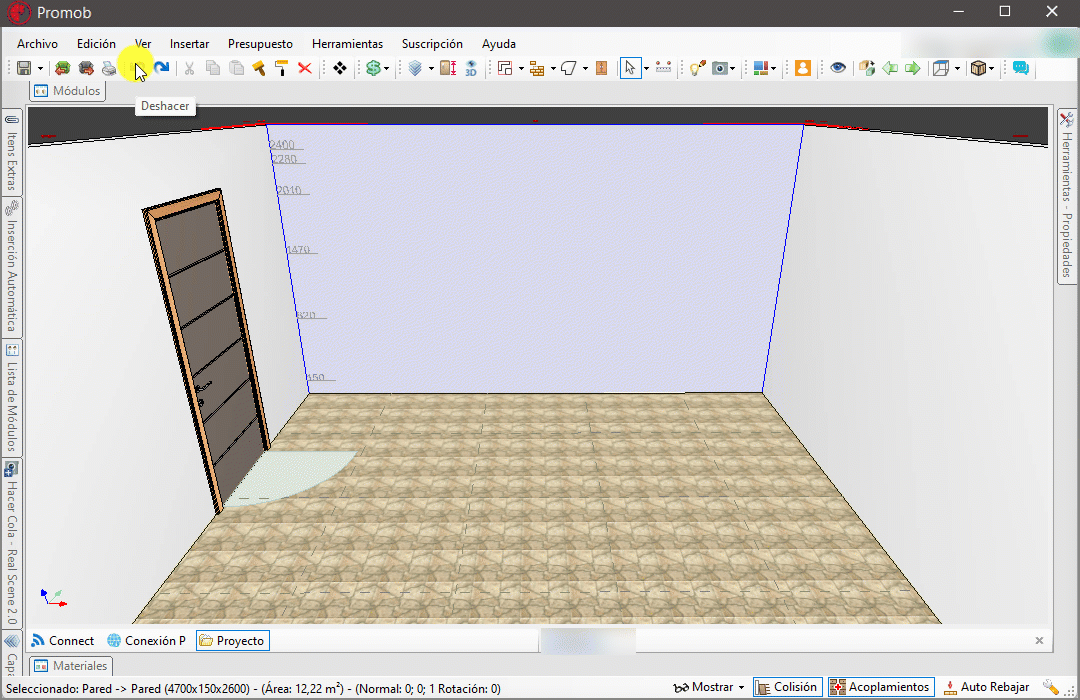This screenshot has height=700, width=1080.
Task: Click the blue layers icon
Action: pos(415,68)
